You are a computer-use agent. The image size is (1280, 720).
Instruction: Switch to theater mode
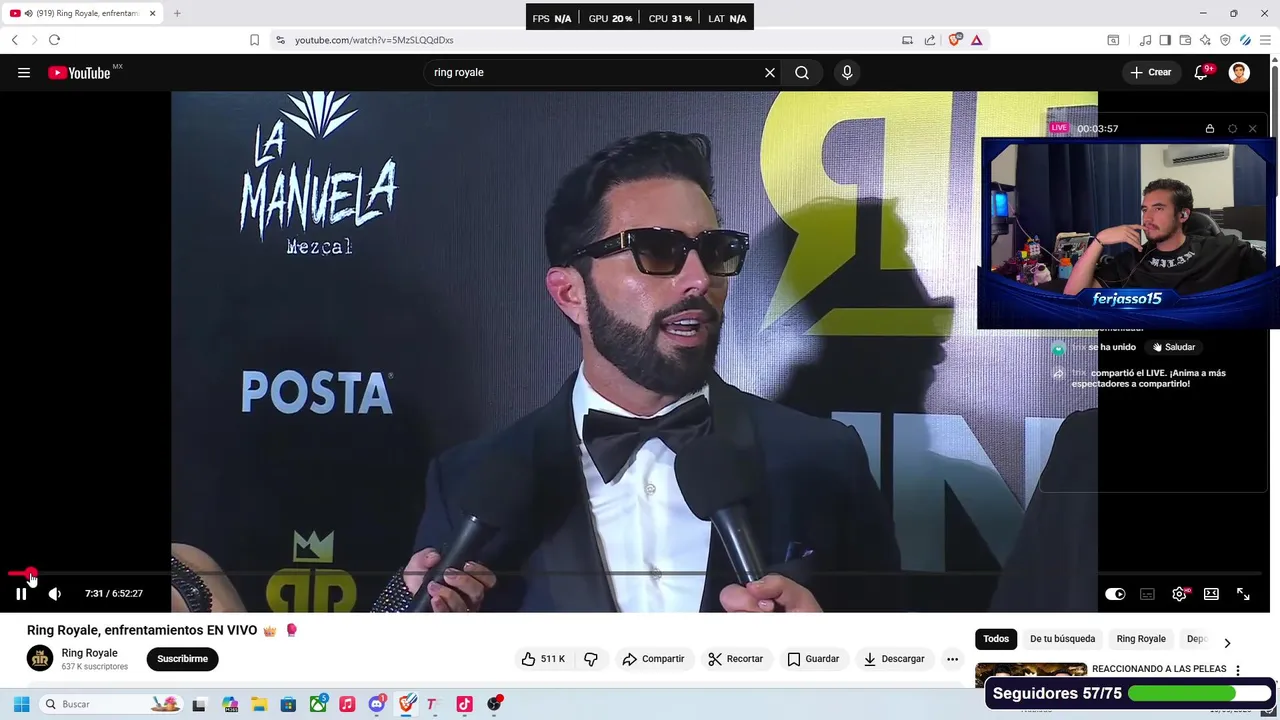1211,594
